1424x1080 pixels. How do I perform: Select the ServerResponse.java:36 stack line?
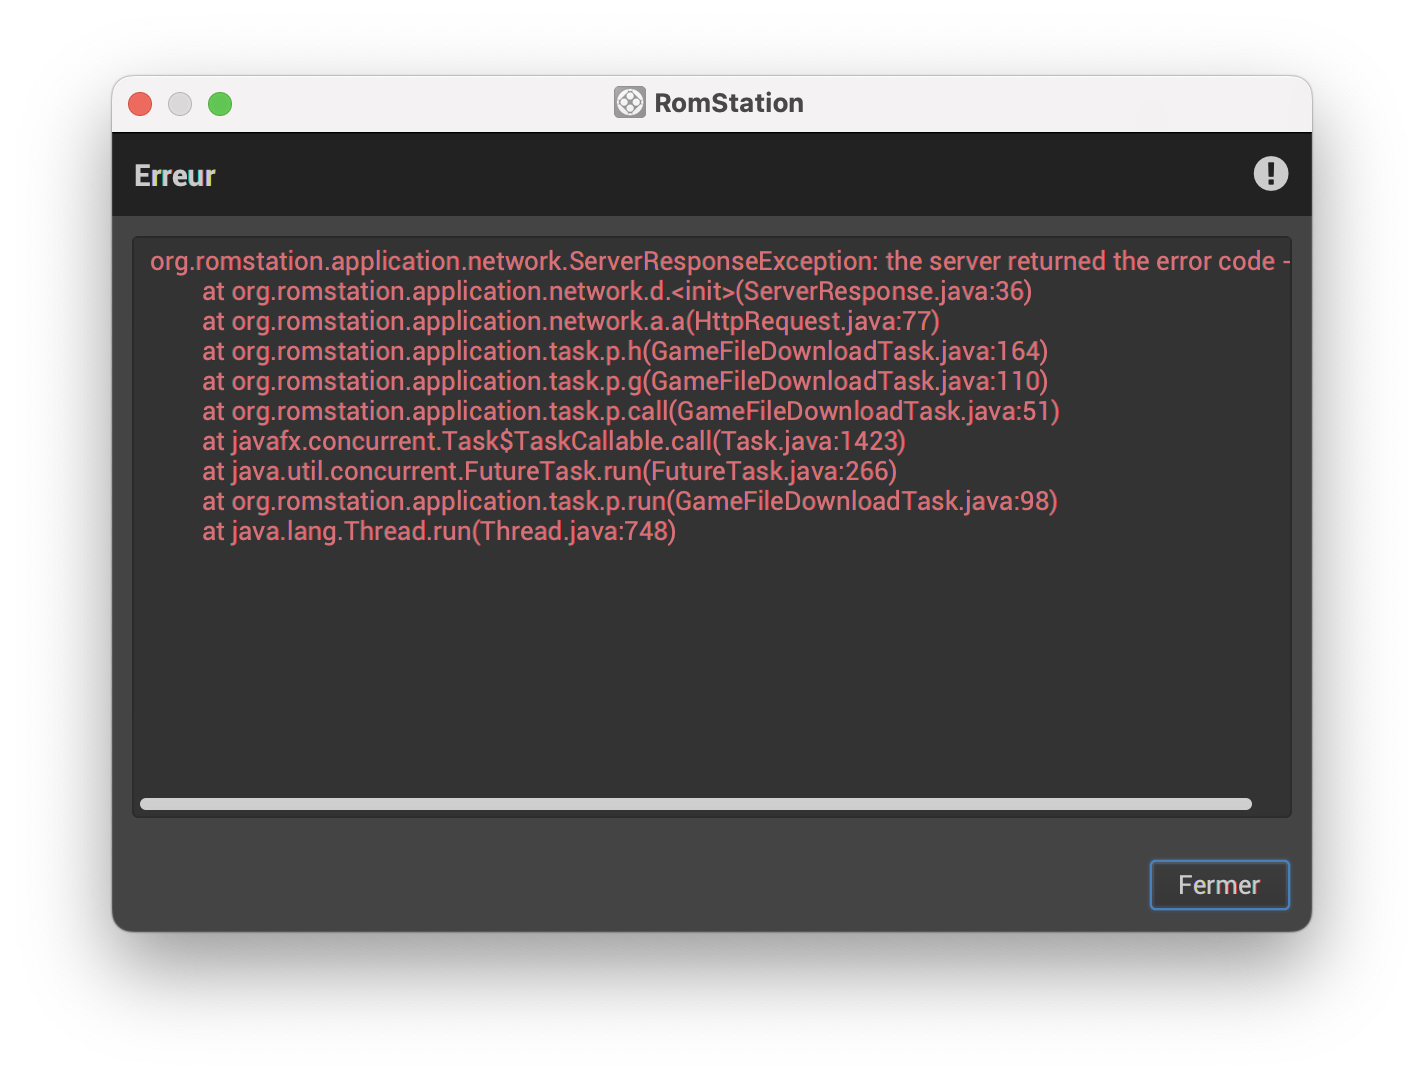coord(616,291)
